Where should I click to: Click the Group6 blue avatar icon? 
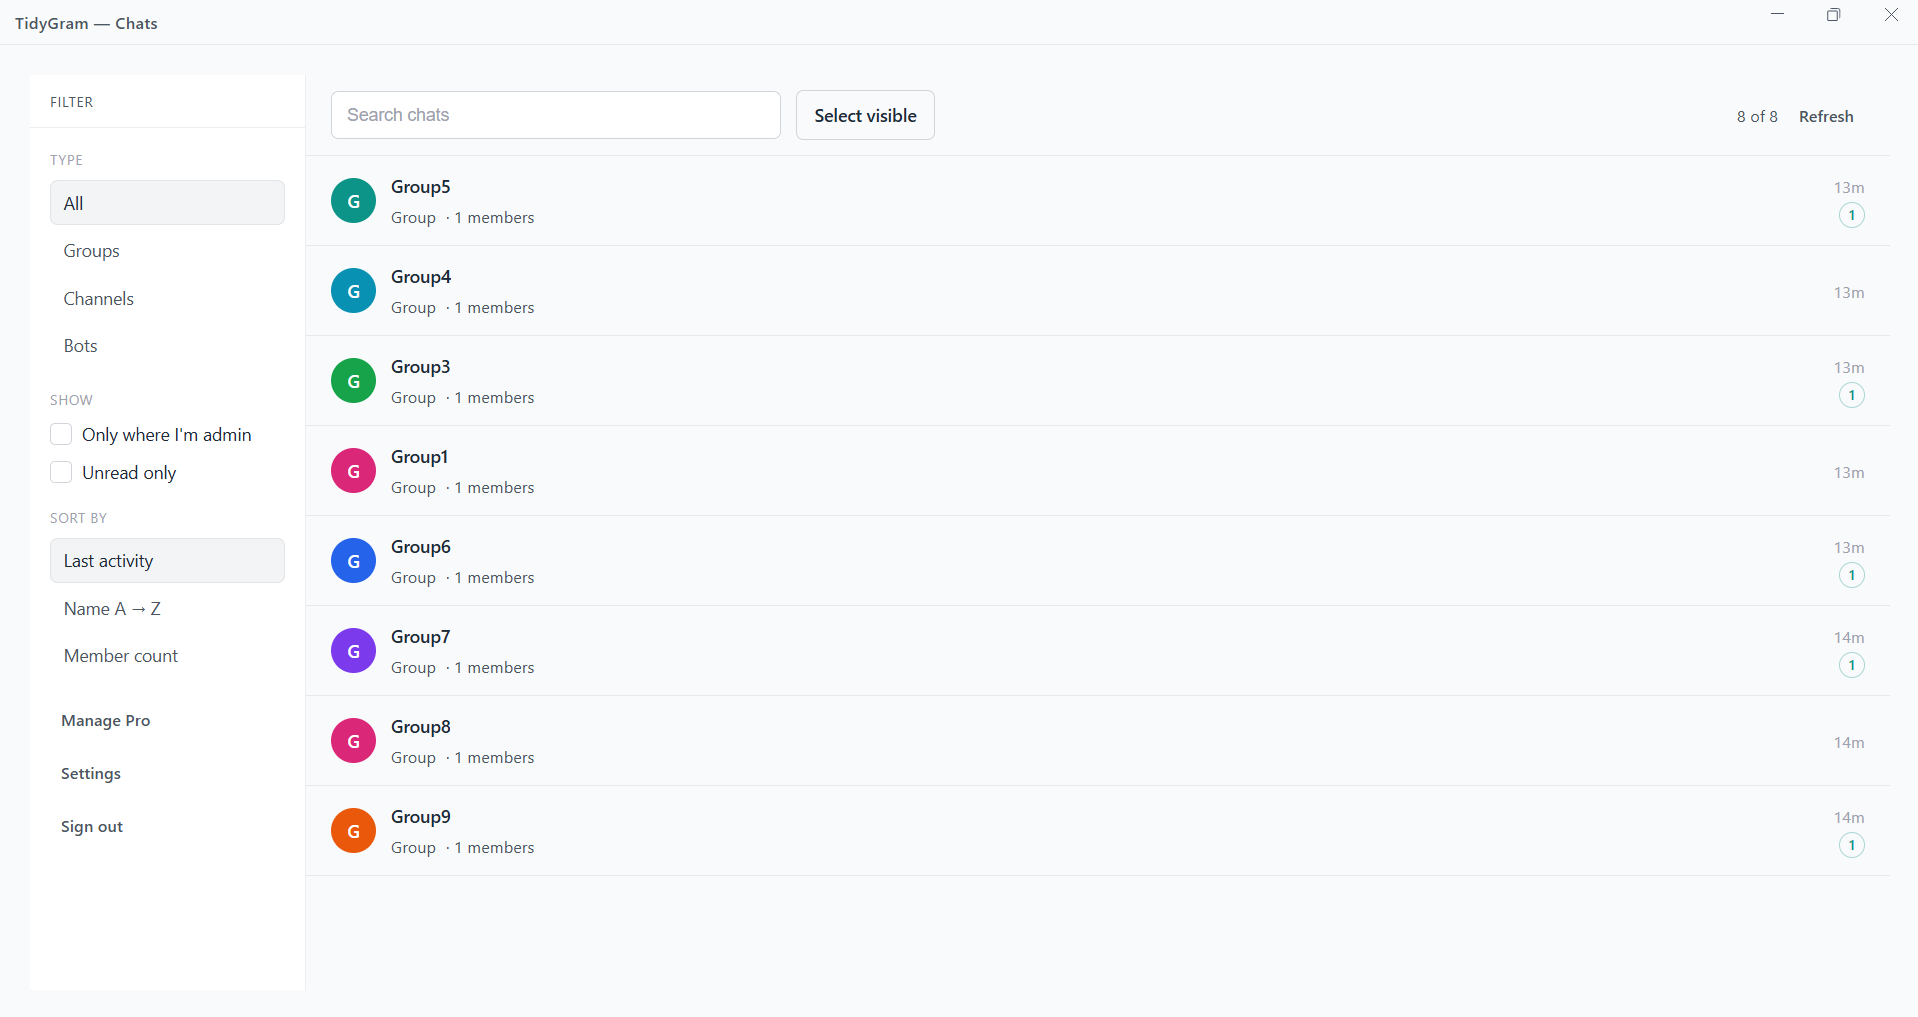pyautogui.click(x=353, y=561)
